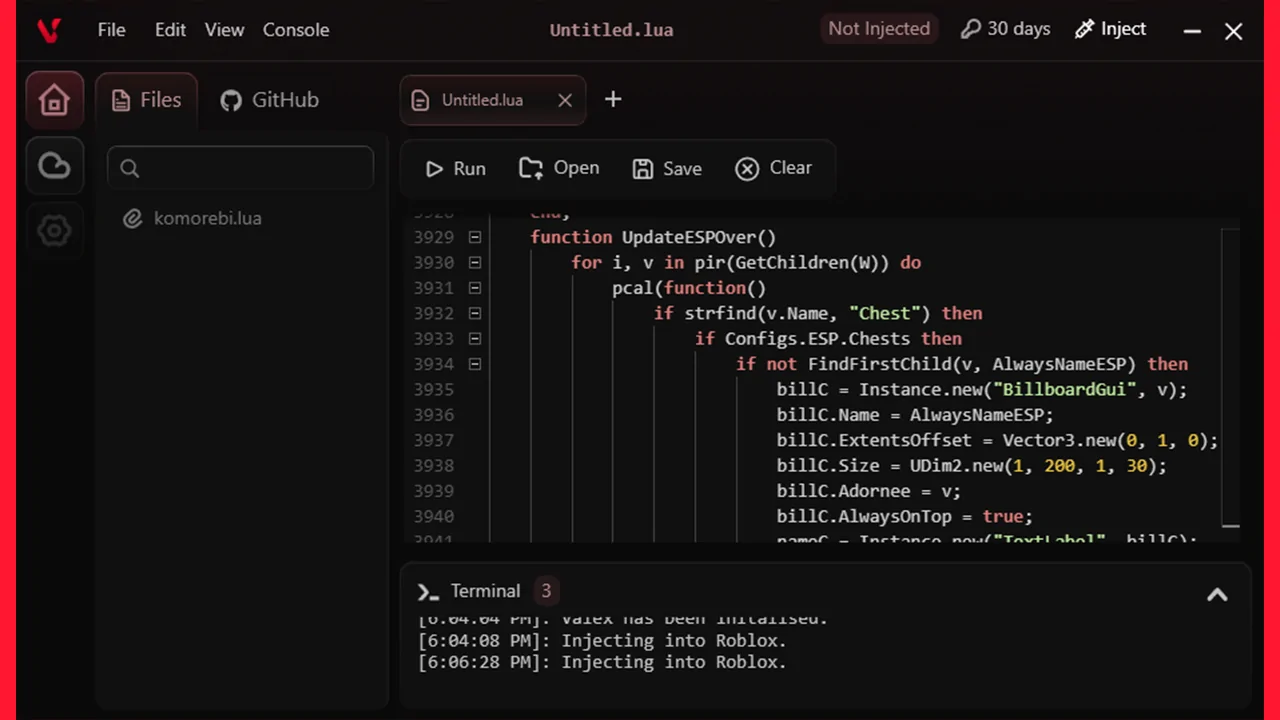Collapse the Terminal panel with chevron

[x=1217, y=594]
